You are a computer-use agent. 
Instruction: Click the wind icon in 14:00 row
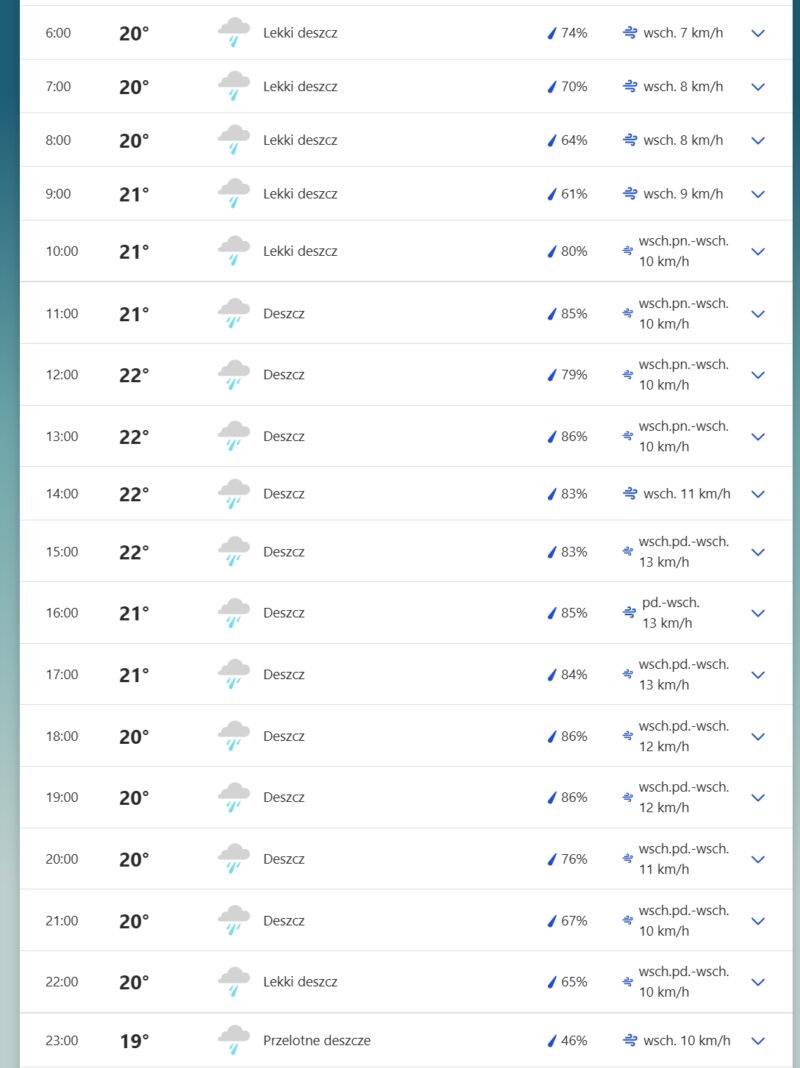point(630,494)
